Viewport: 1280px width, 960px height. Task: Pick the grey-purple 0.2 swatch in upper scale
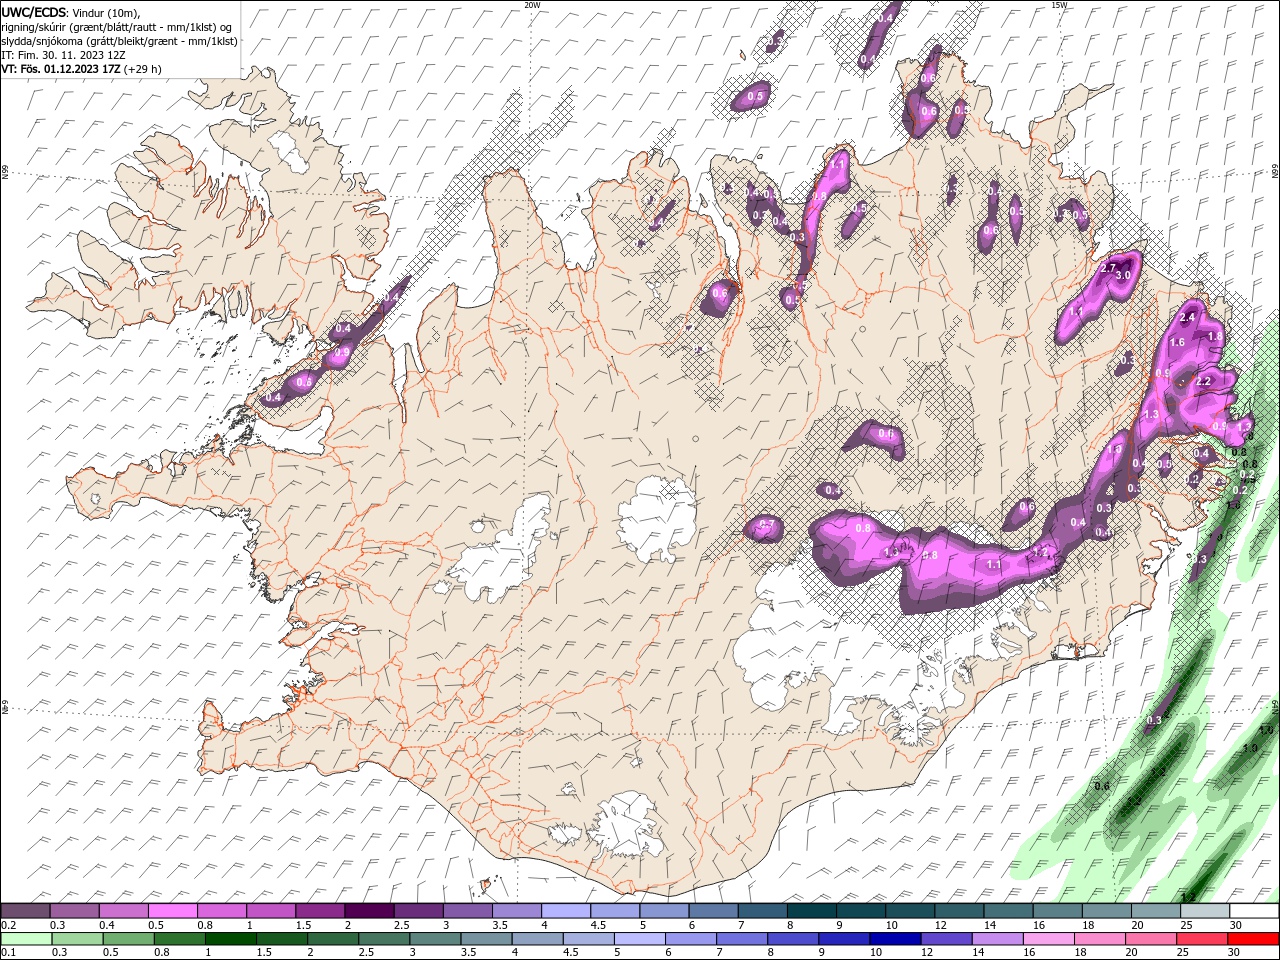pyautogui.click(x=25, y=911)
